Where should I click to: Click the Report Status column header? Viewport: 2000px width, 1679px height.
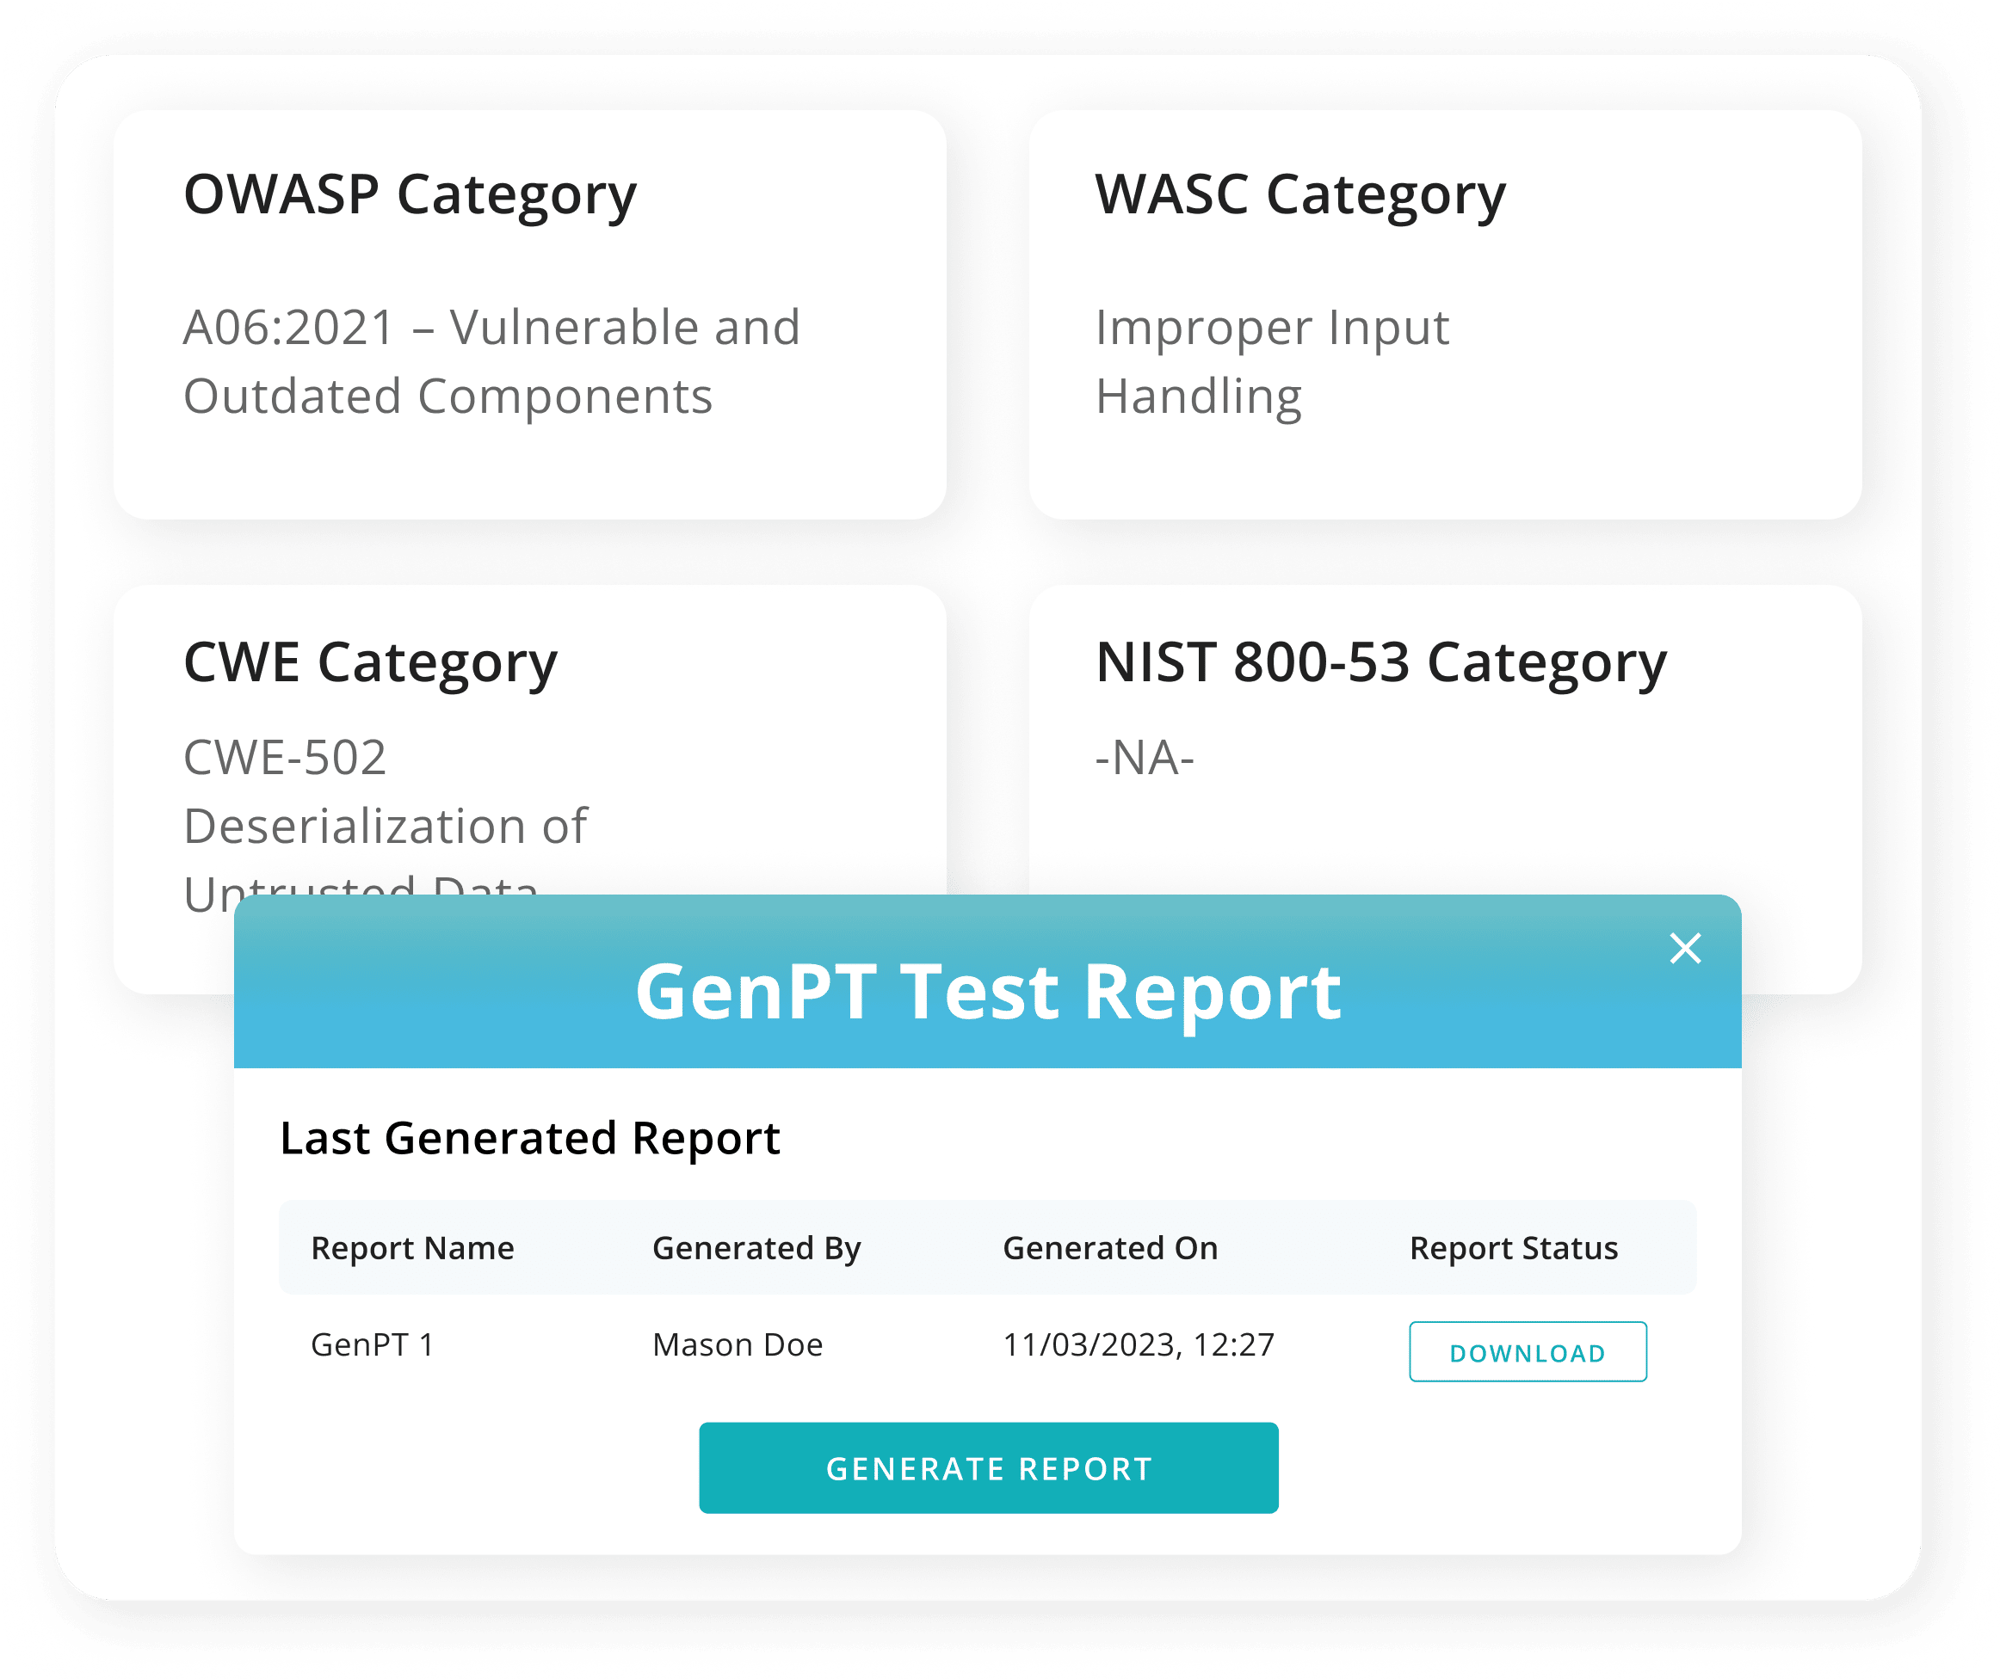(1513, 1248)
